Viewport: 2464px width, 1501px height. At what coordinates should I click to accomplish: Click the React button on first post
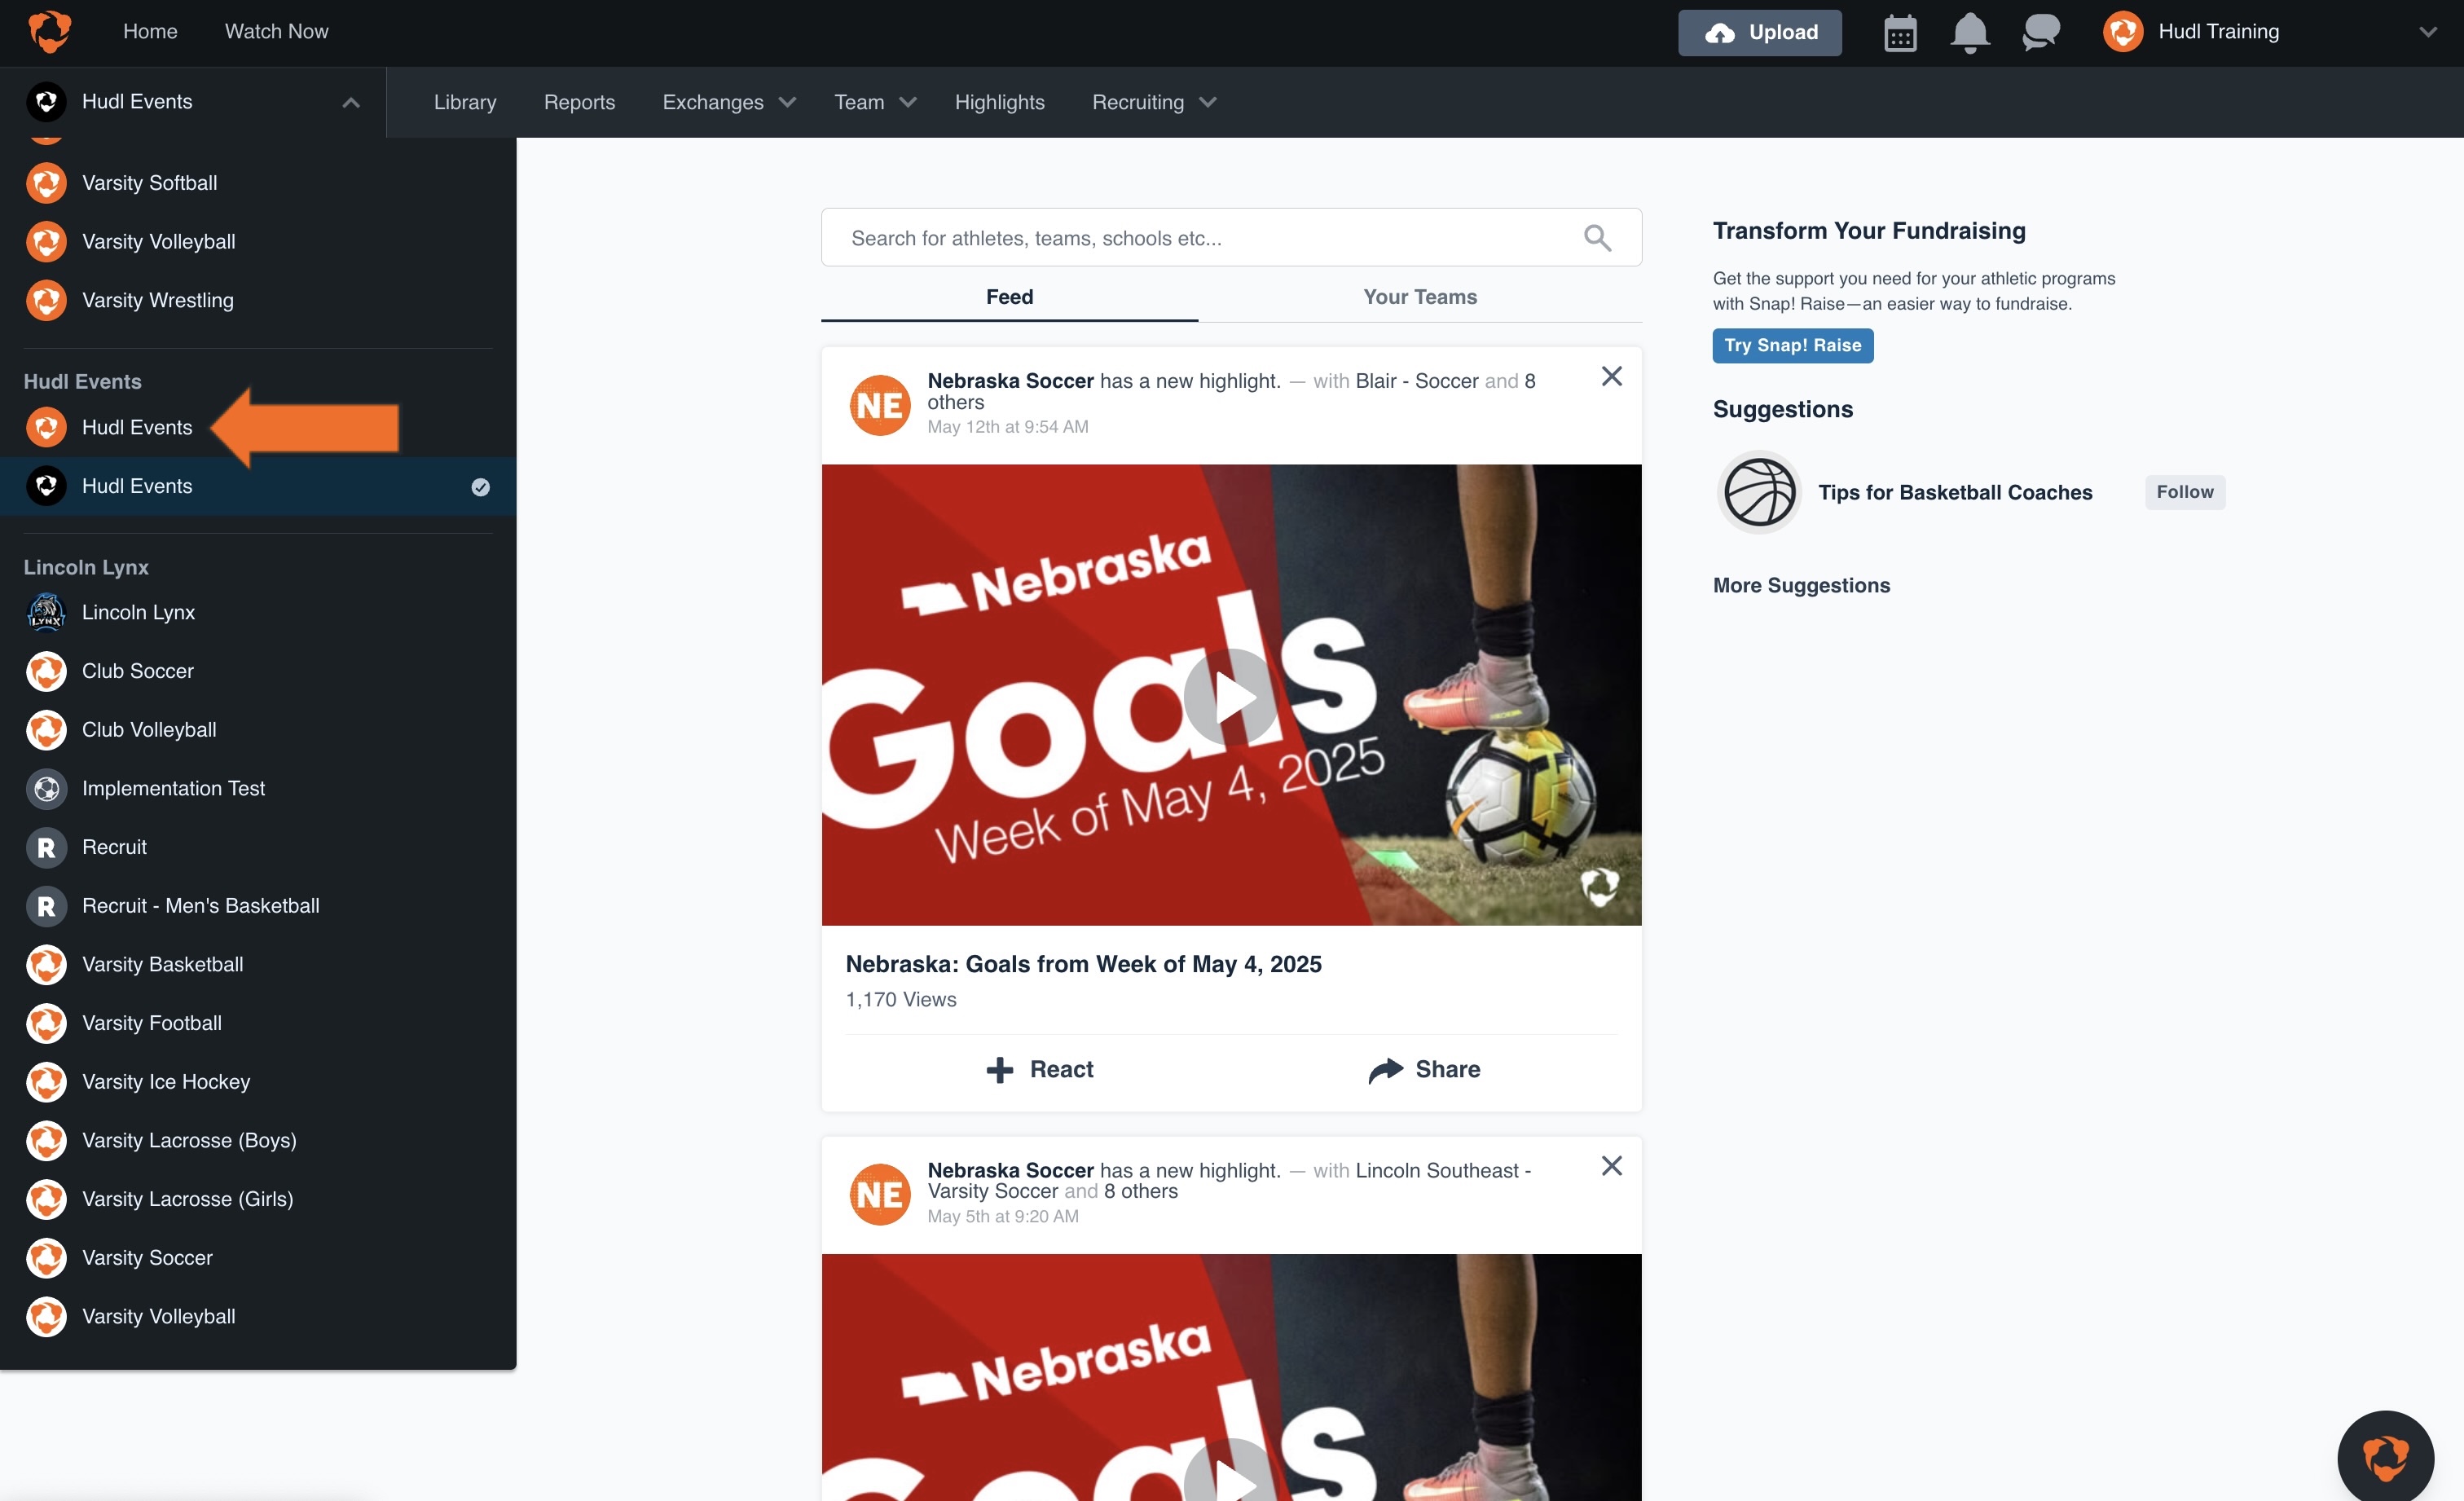pyautogui.click(x=1039, y=1070)
